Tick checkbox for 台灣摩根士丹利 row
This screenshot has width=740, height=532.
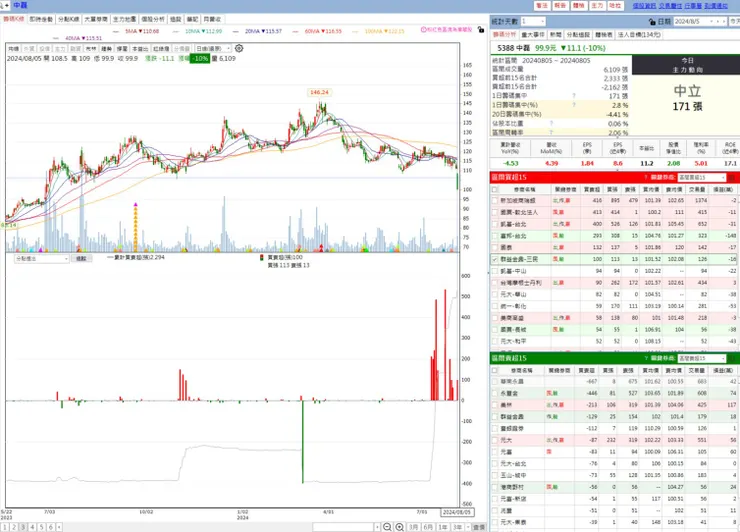(x=495, y=283)
